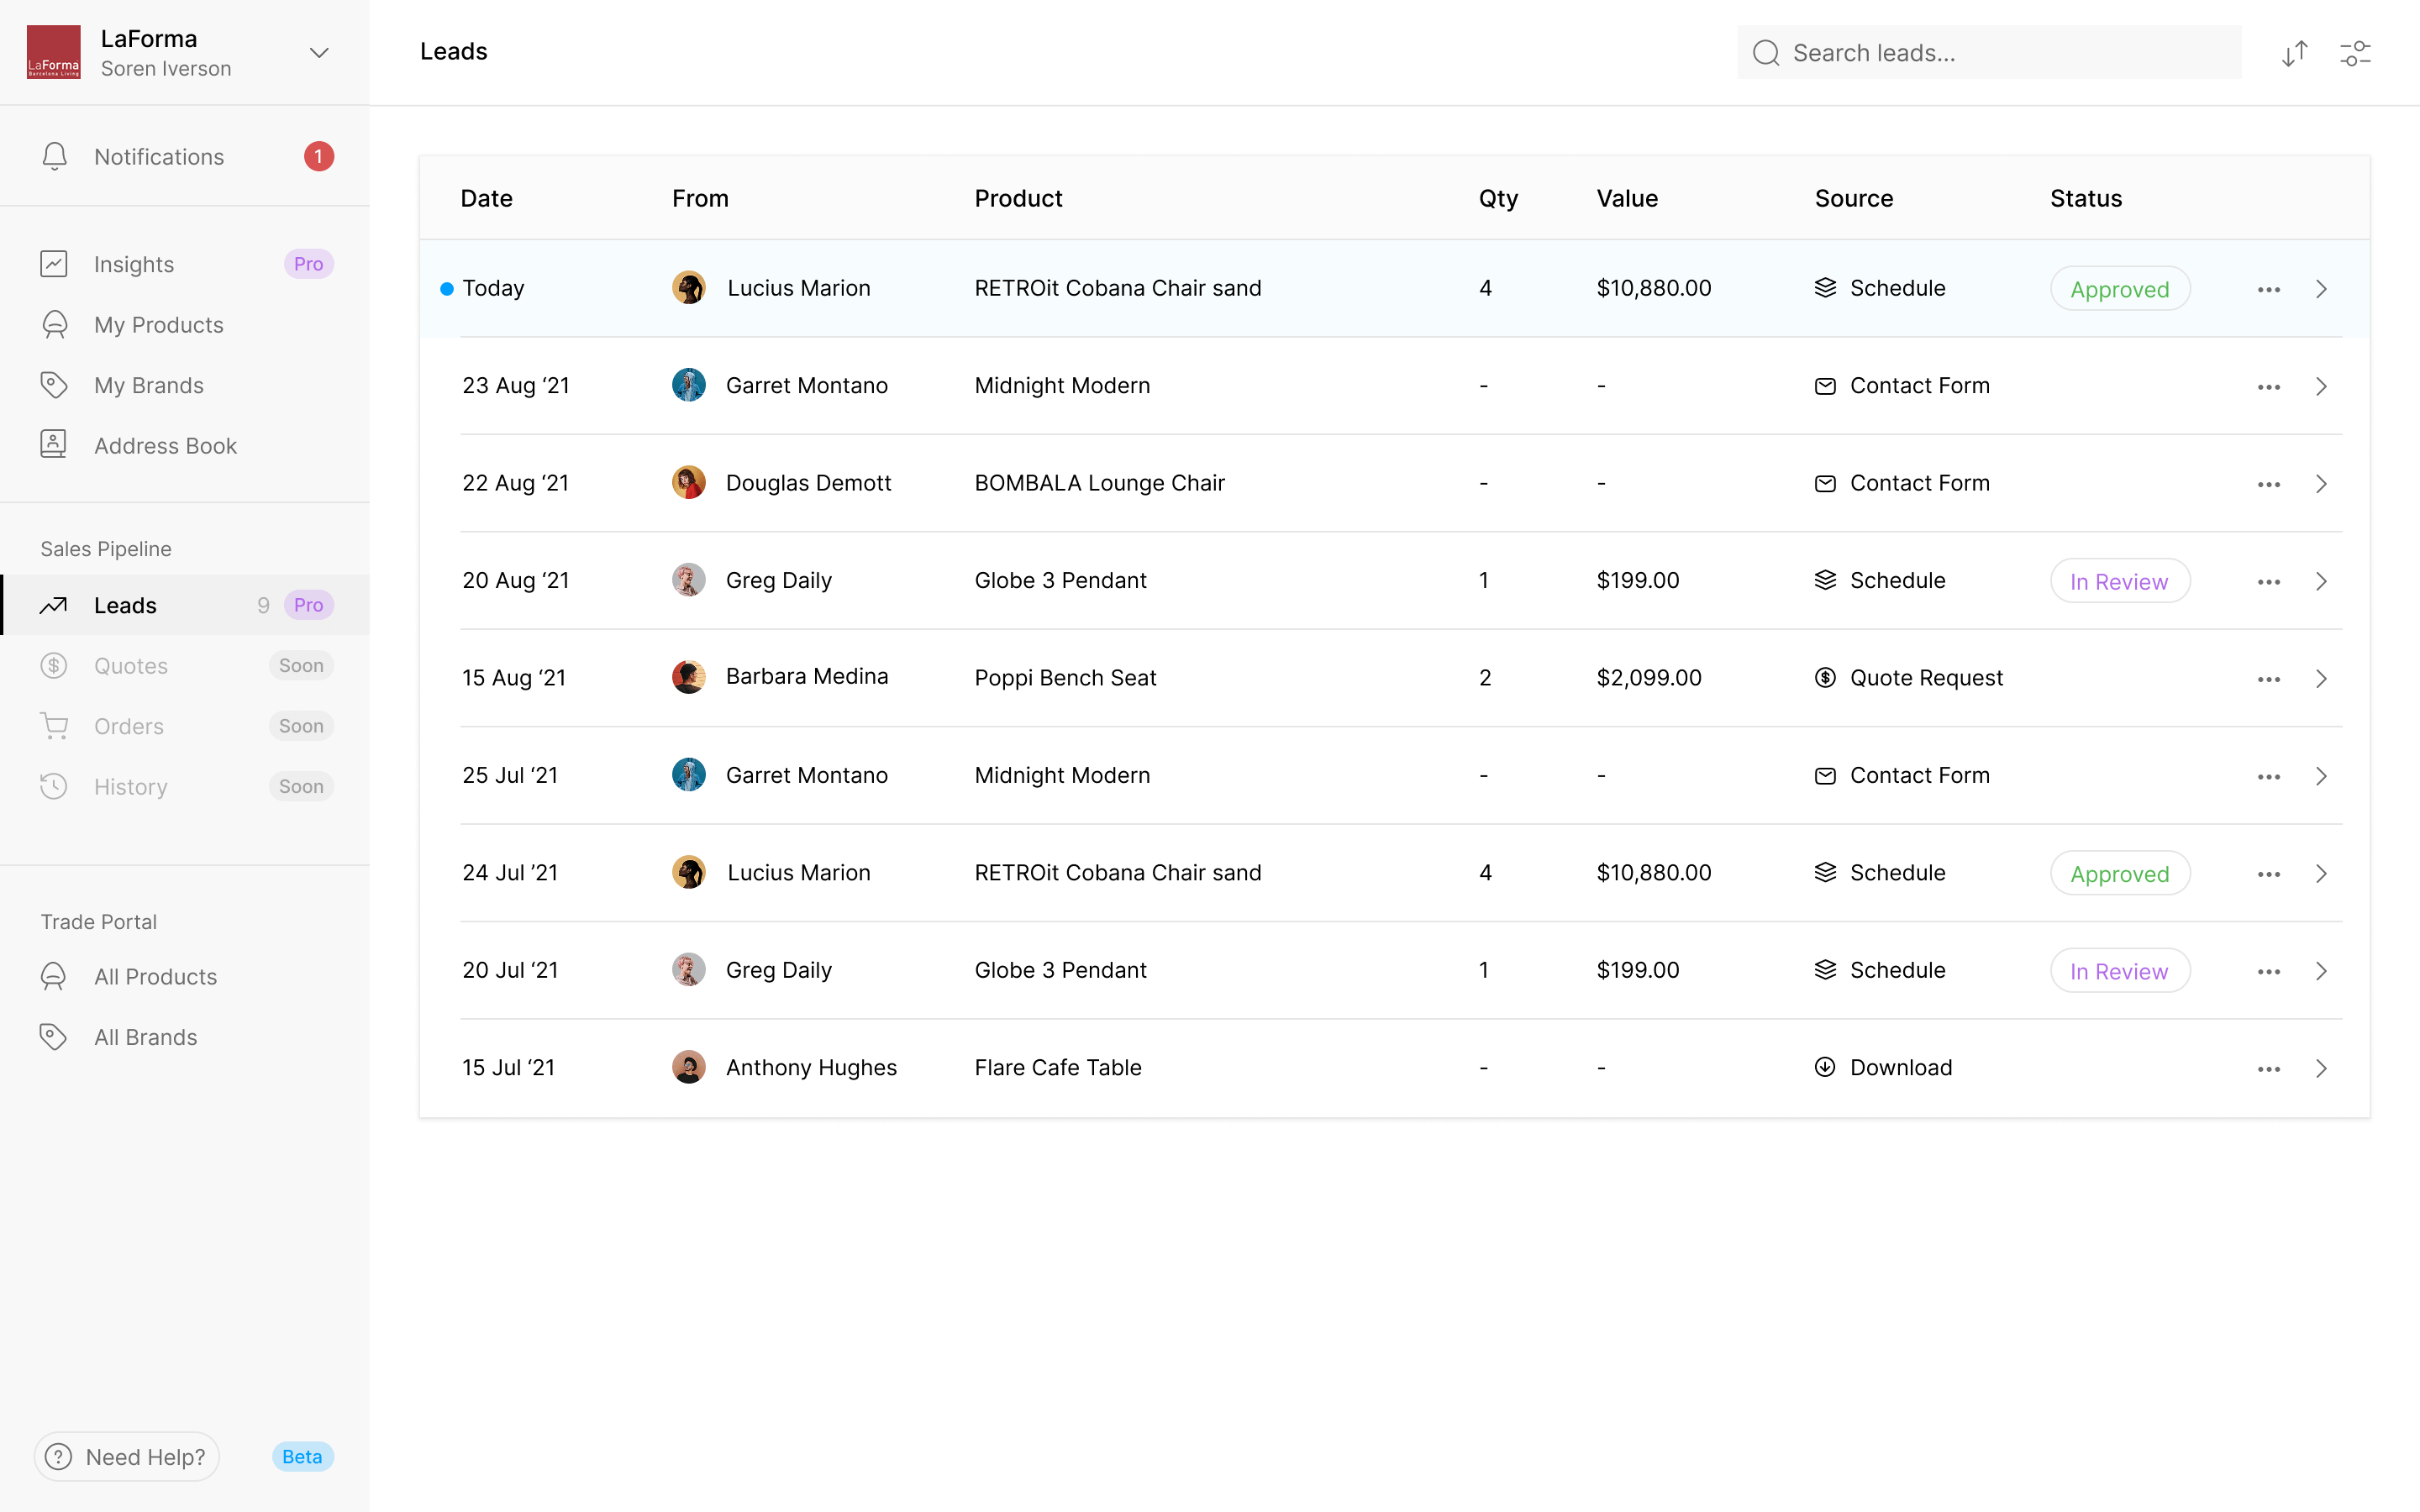Open more options for Barbara Medina's lead
Screen dimensions: 2420x1512
(2268, 680)
